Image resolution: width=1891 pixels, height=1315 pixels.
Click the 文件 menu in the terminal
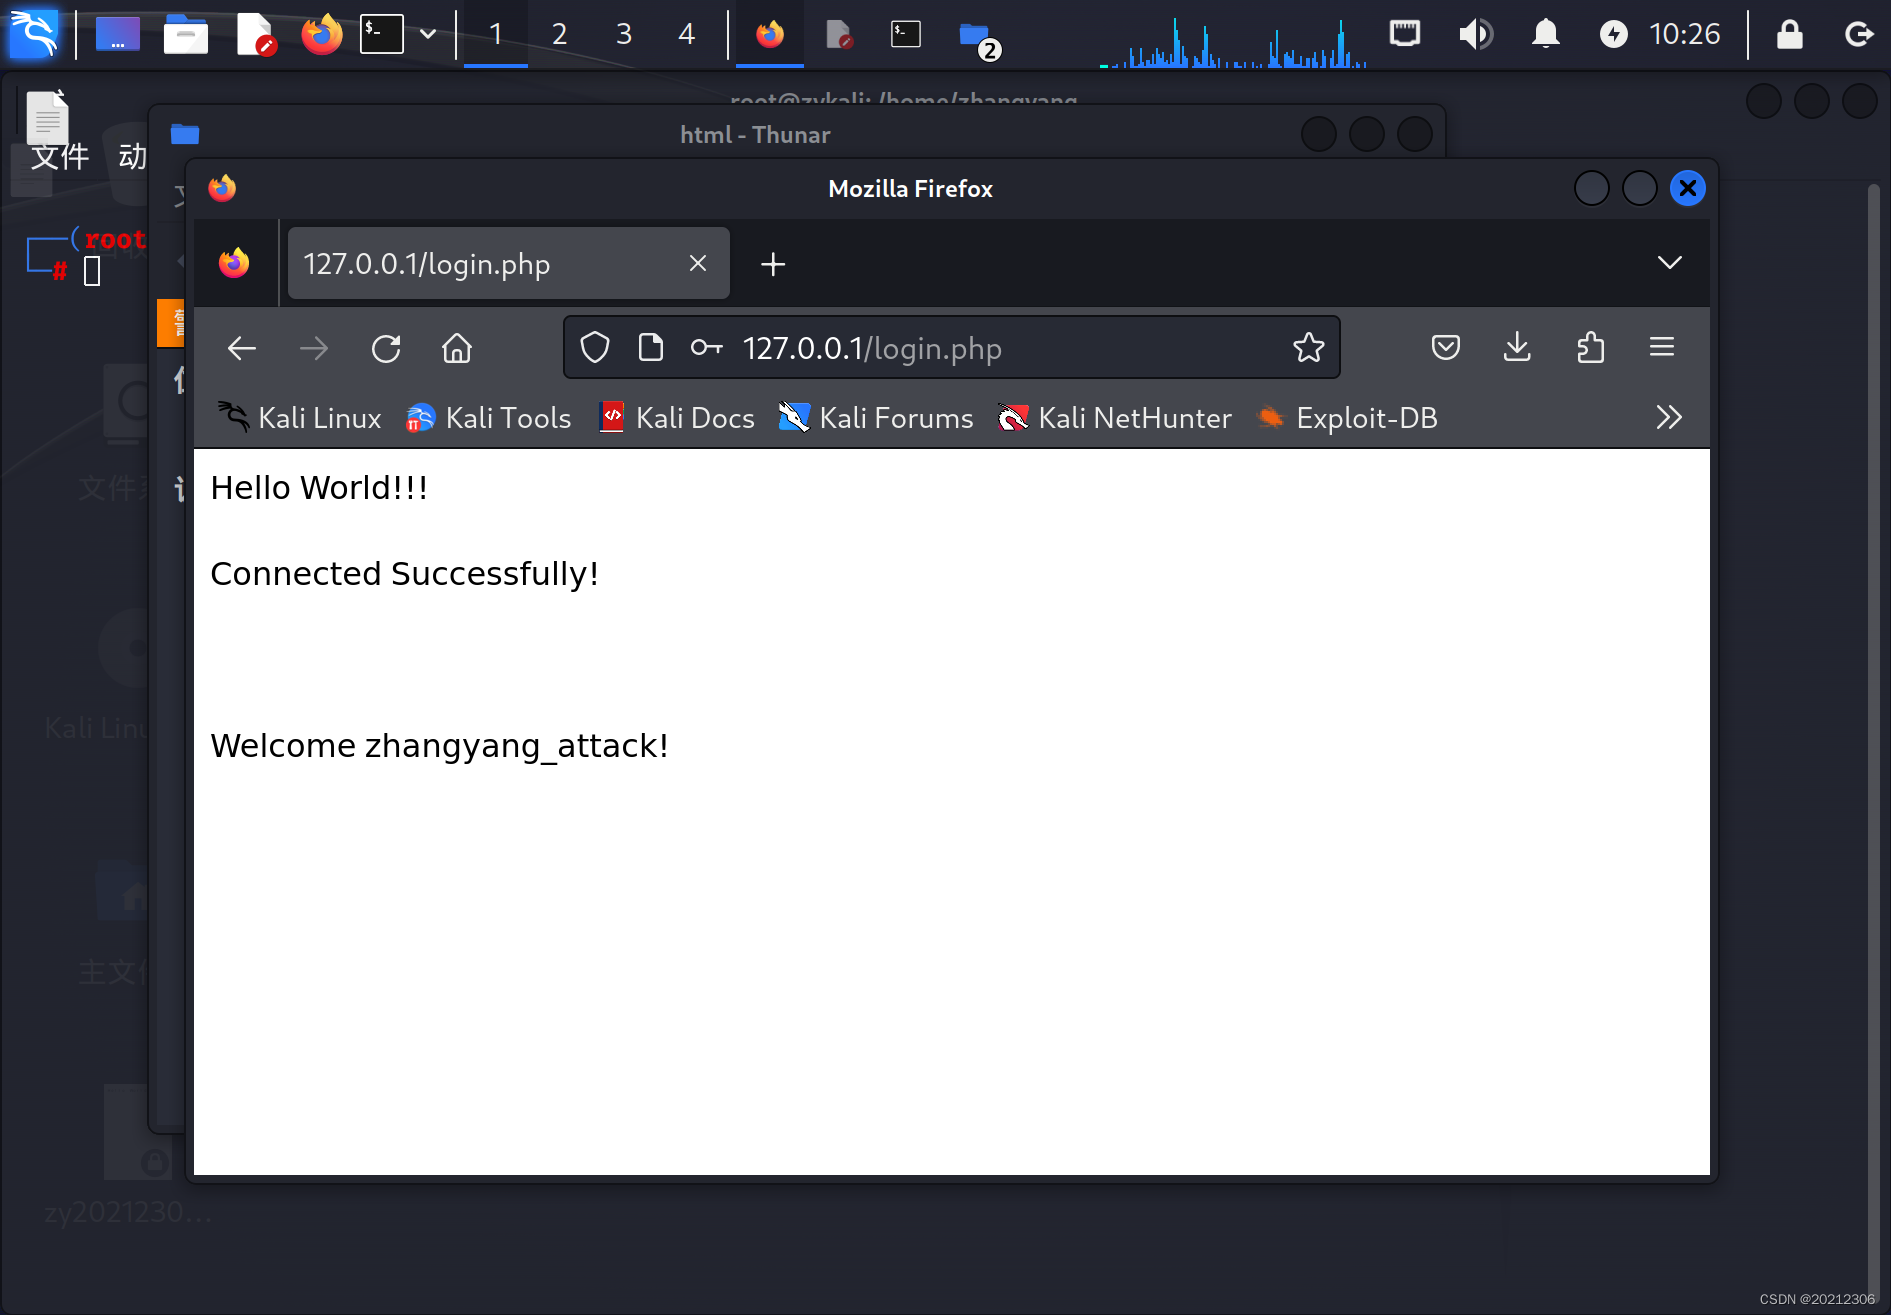60,157
